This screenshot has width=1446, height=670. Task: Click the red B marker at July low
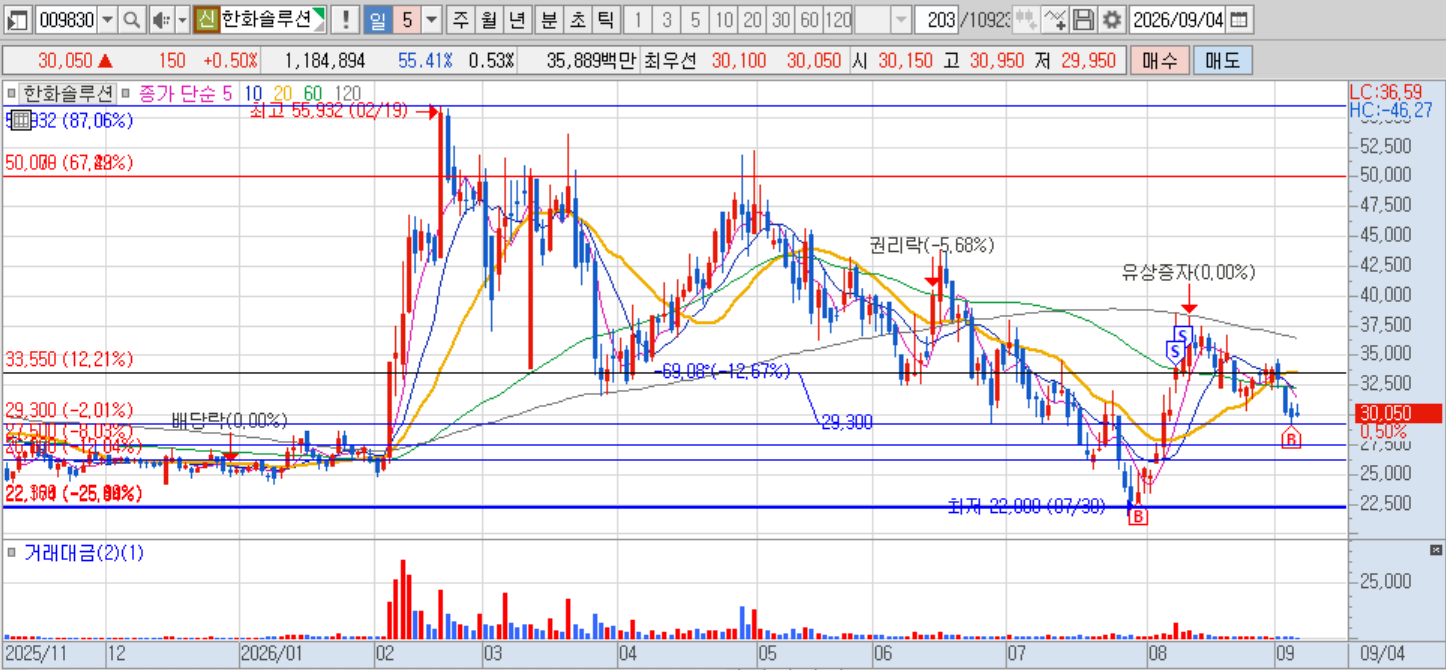[1139, 516]
